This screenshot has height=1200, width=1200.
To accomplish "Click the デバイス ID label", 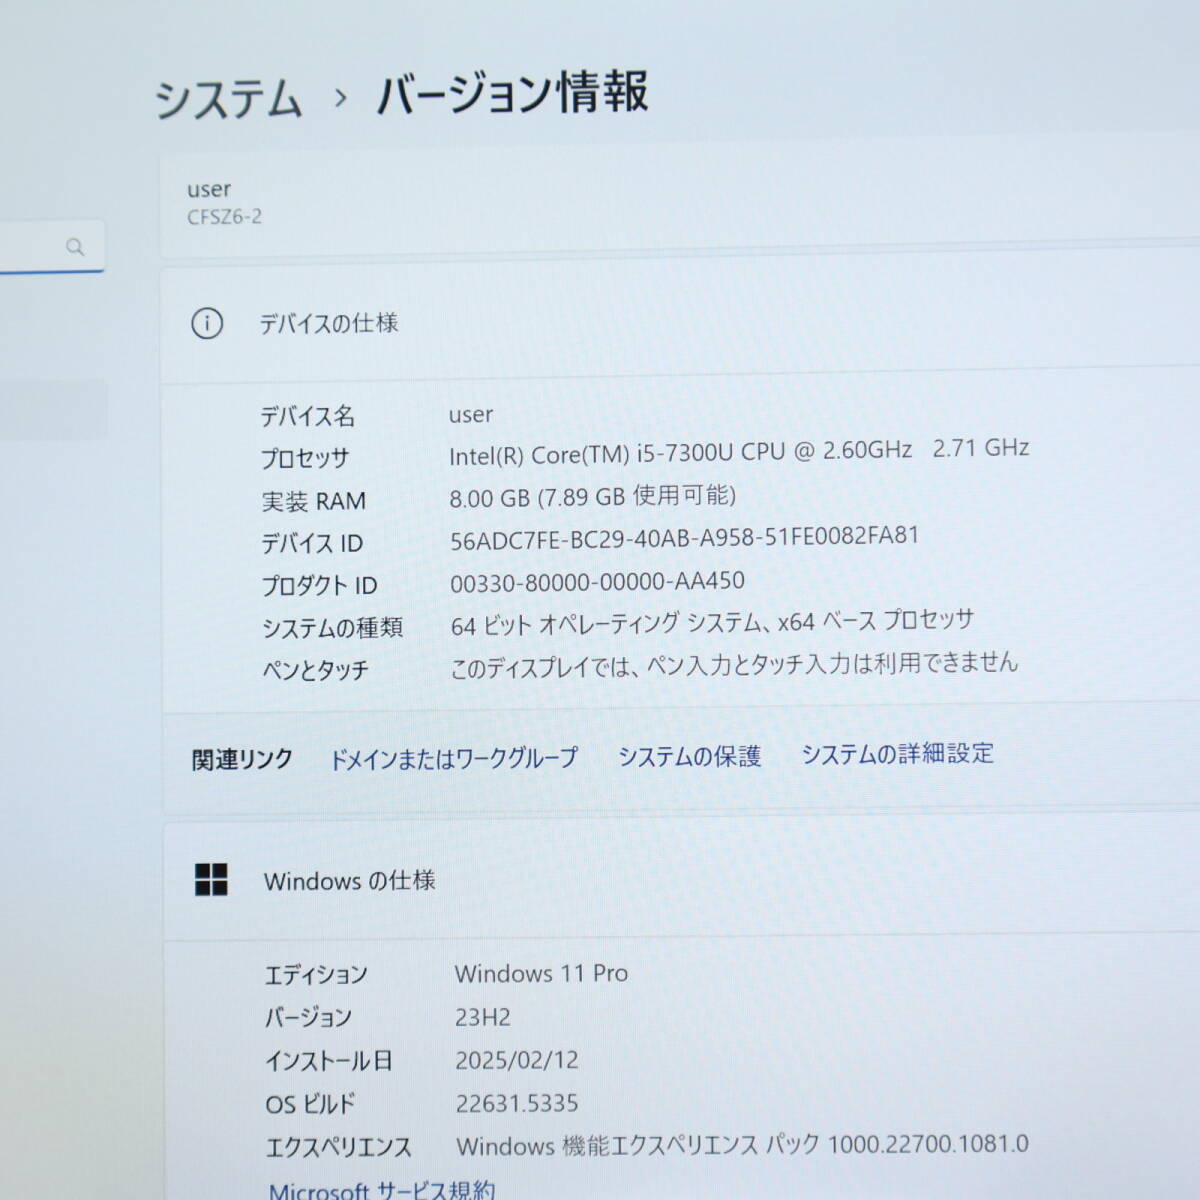I will 312,543.
